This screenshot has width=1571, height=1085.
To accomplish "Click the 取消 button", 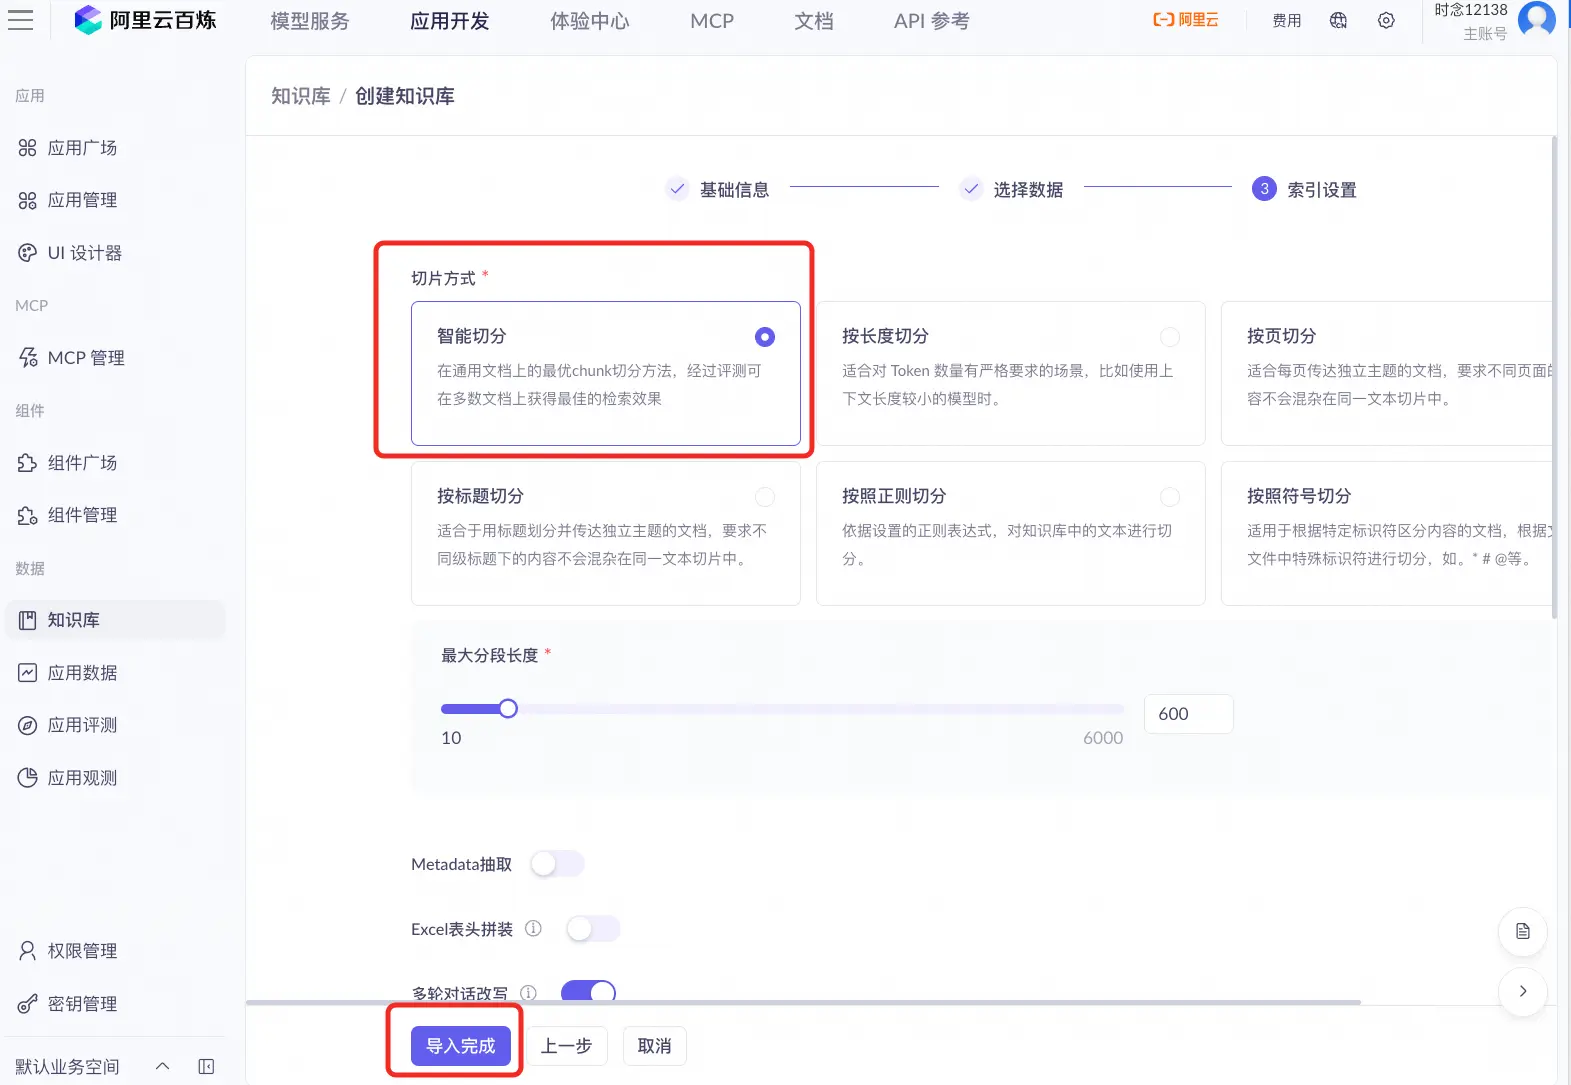I will click(655, 1046).
